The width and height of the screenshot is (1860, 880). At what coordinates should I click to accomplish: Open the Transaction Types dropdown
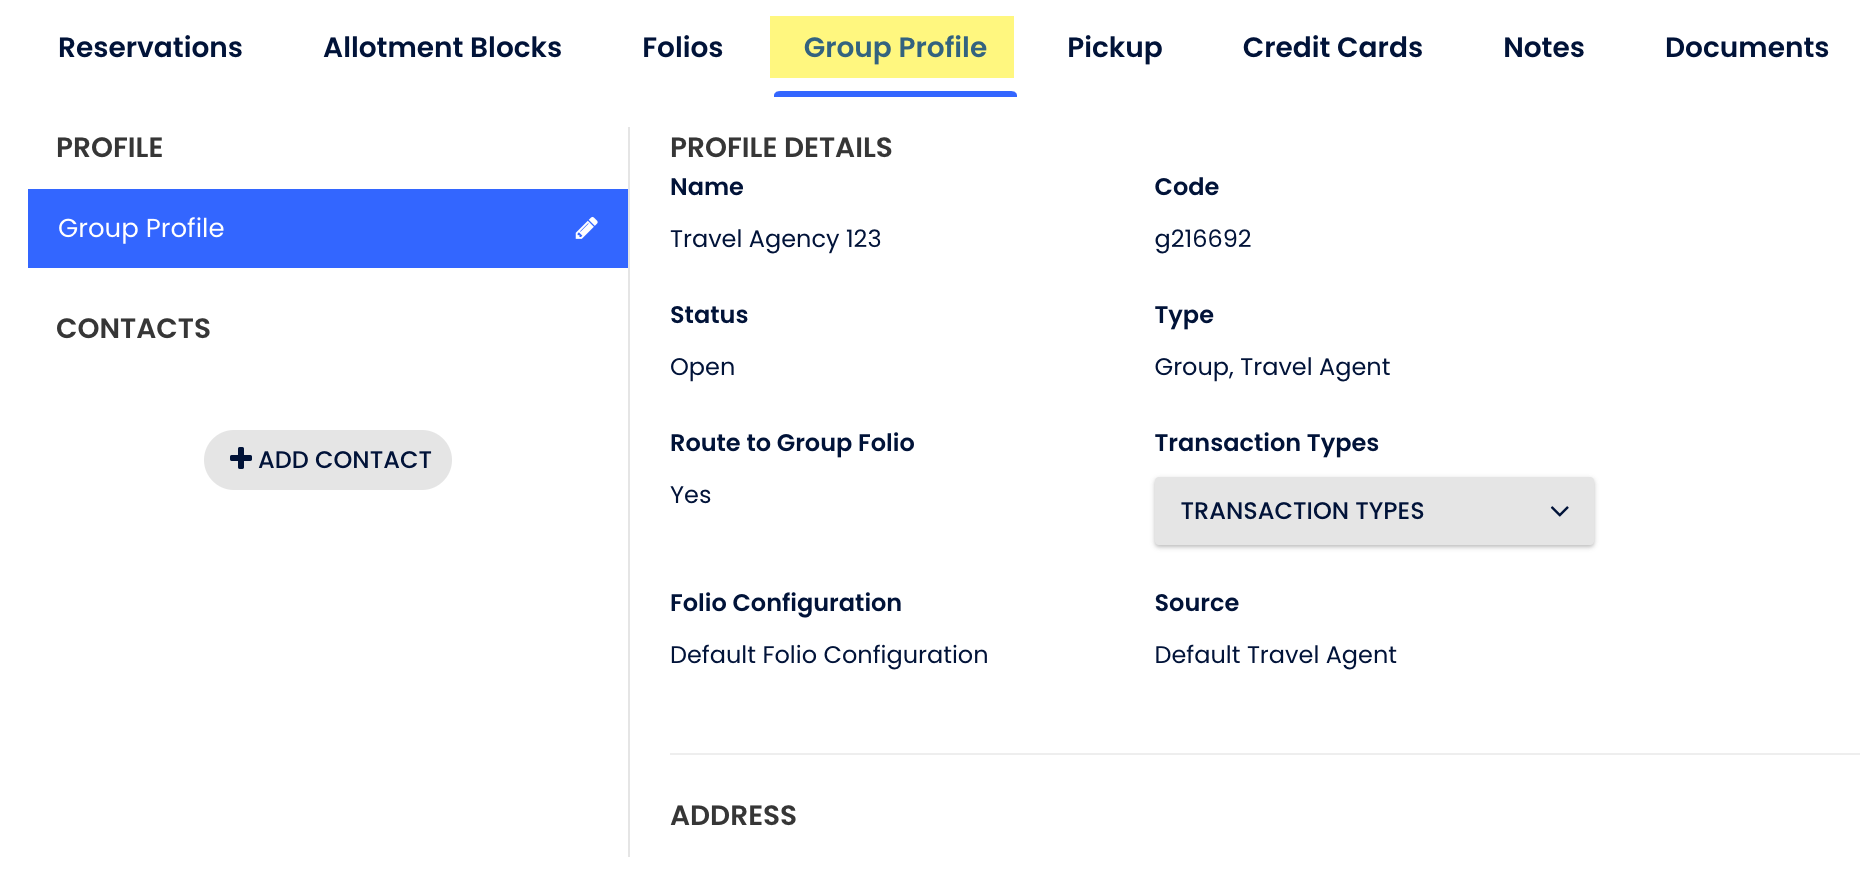click(x=1373, y=511)
